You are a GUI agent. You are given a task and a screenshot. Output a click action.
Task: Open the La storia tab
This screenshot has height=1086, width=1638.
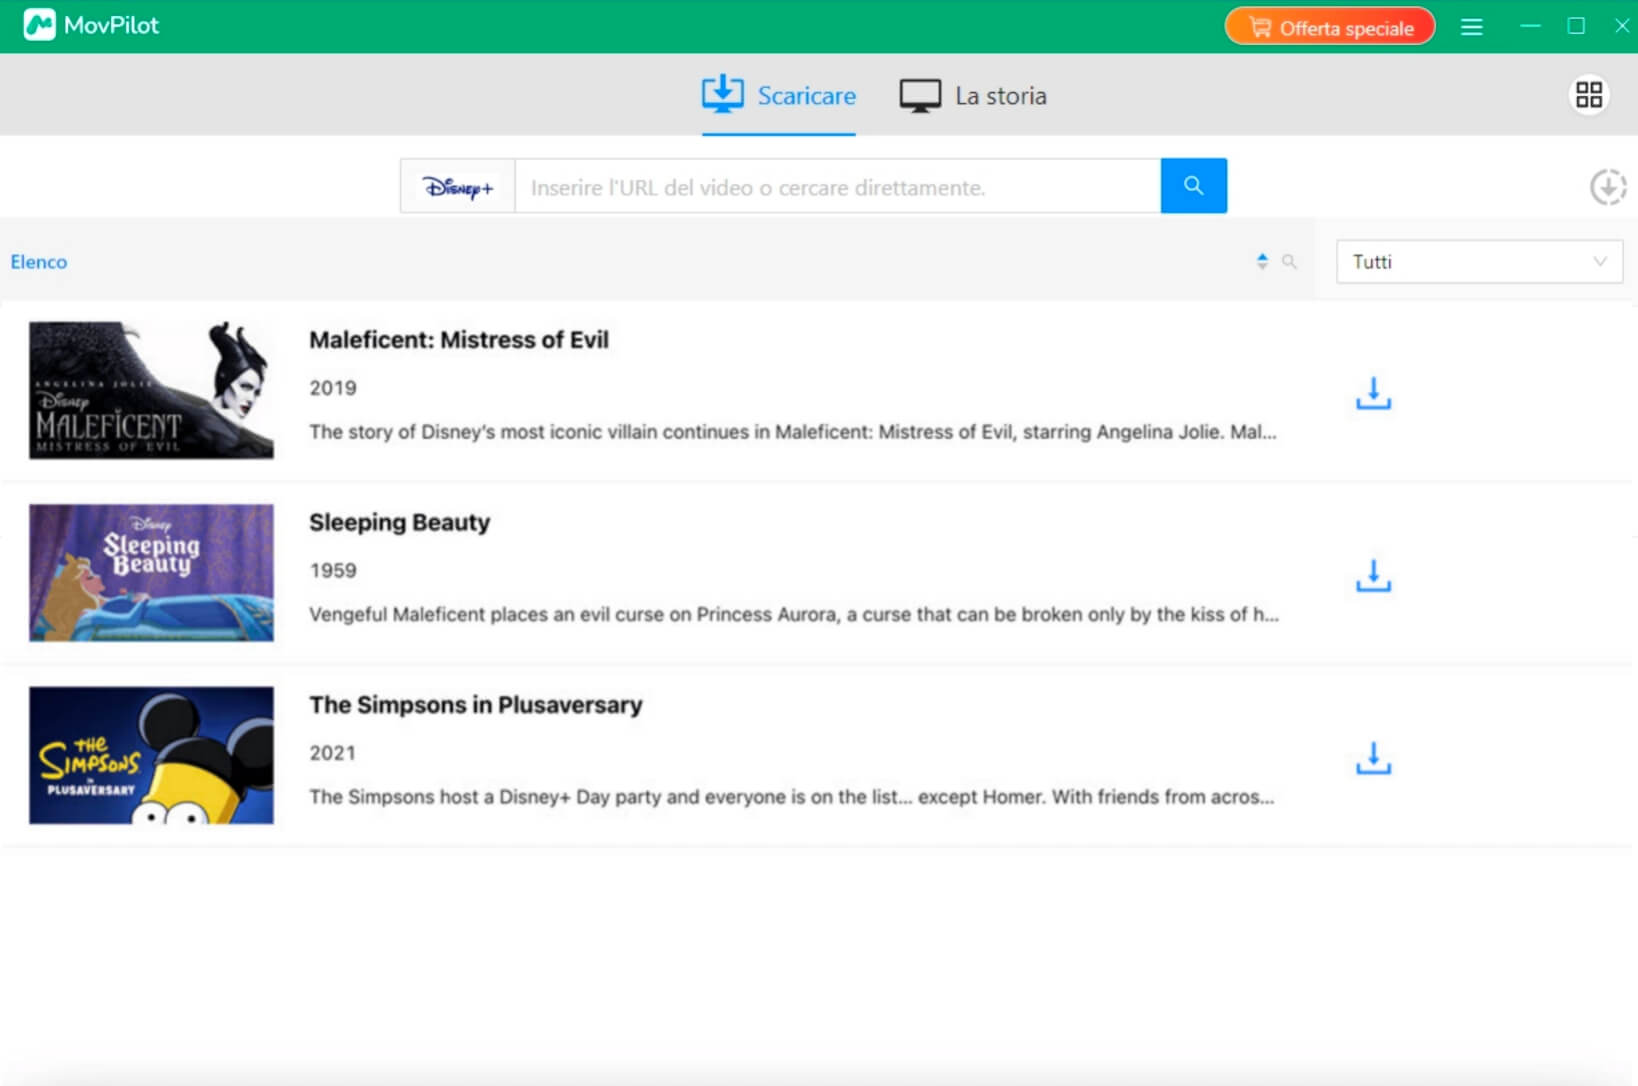(973, 96)
